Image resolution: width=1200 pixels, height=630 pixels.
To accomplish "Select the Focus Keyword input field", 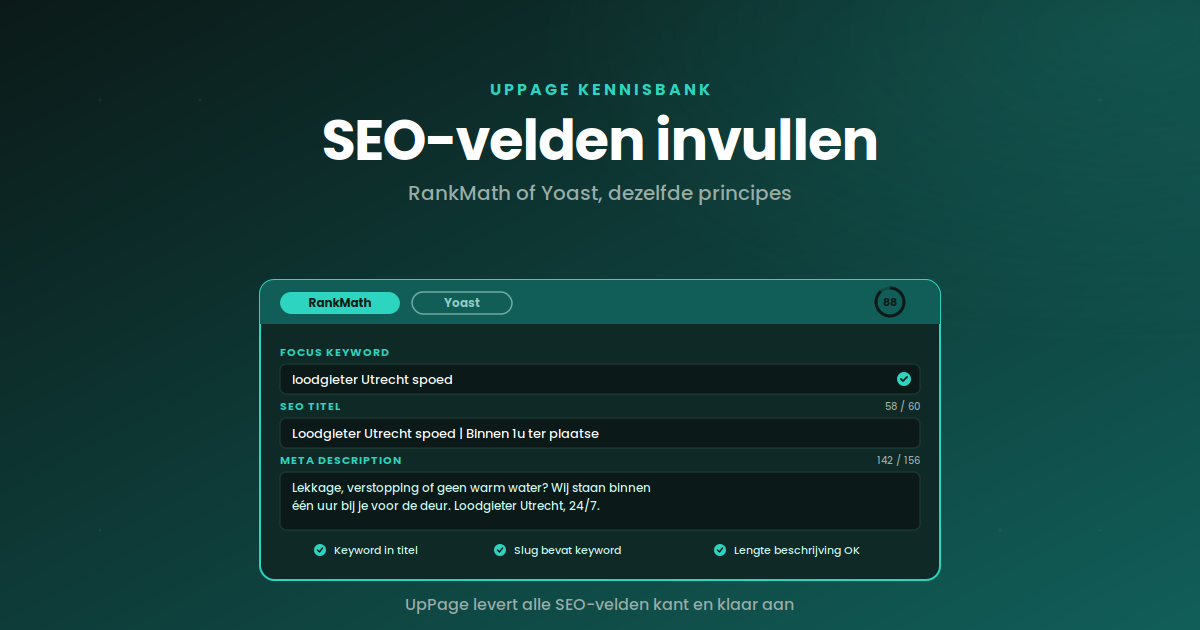I will 600,379.
